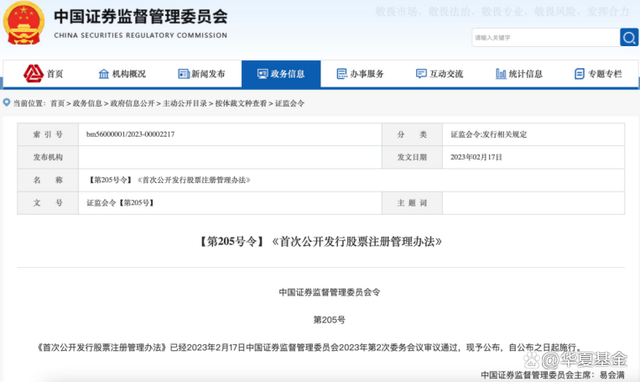Click the paragraph about the 2023年第2次委务会议
Image resolution: width=640 pixels, height=382 pixels.
pyautogui.click(x=309, y=347)
